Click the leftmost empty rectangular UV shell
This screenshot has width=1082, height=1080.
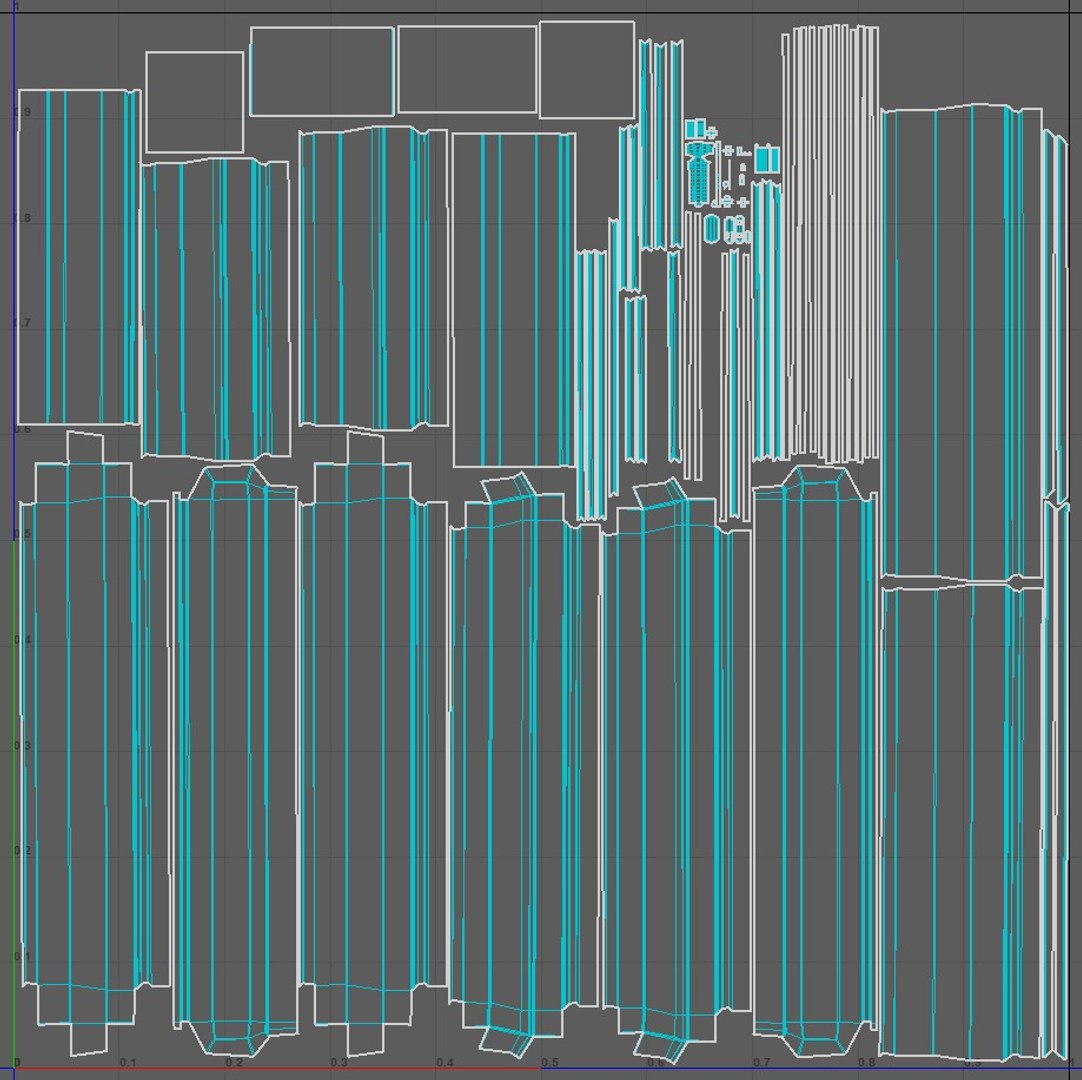[x=195, y=102]
